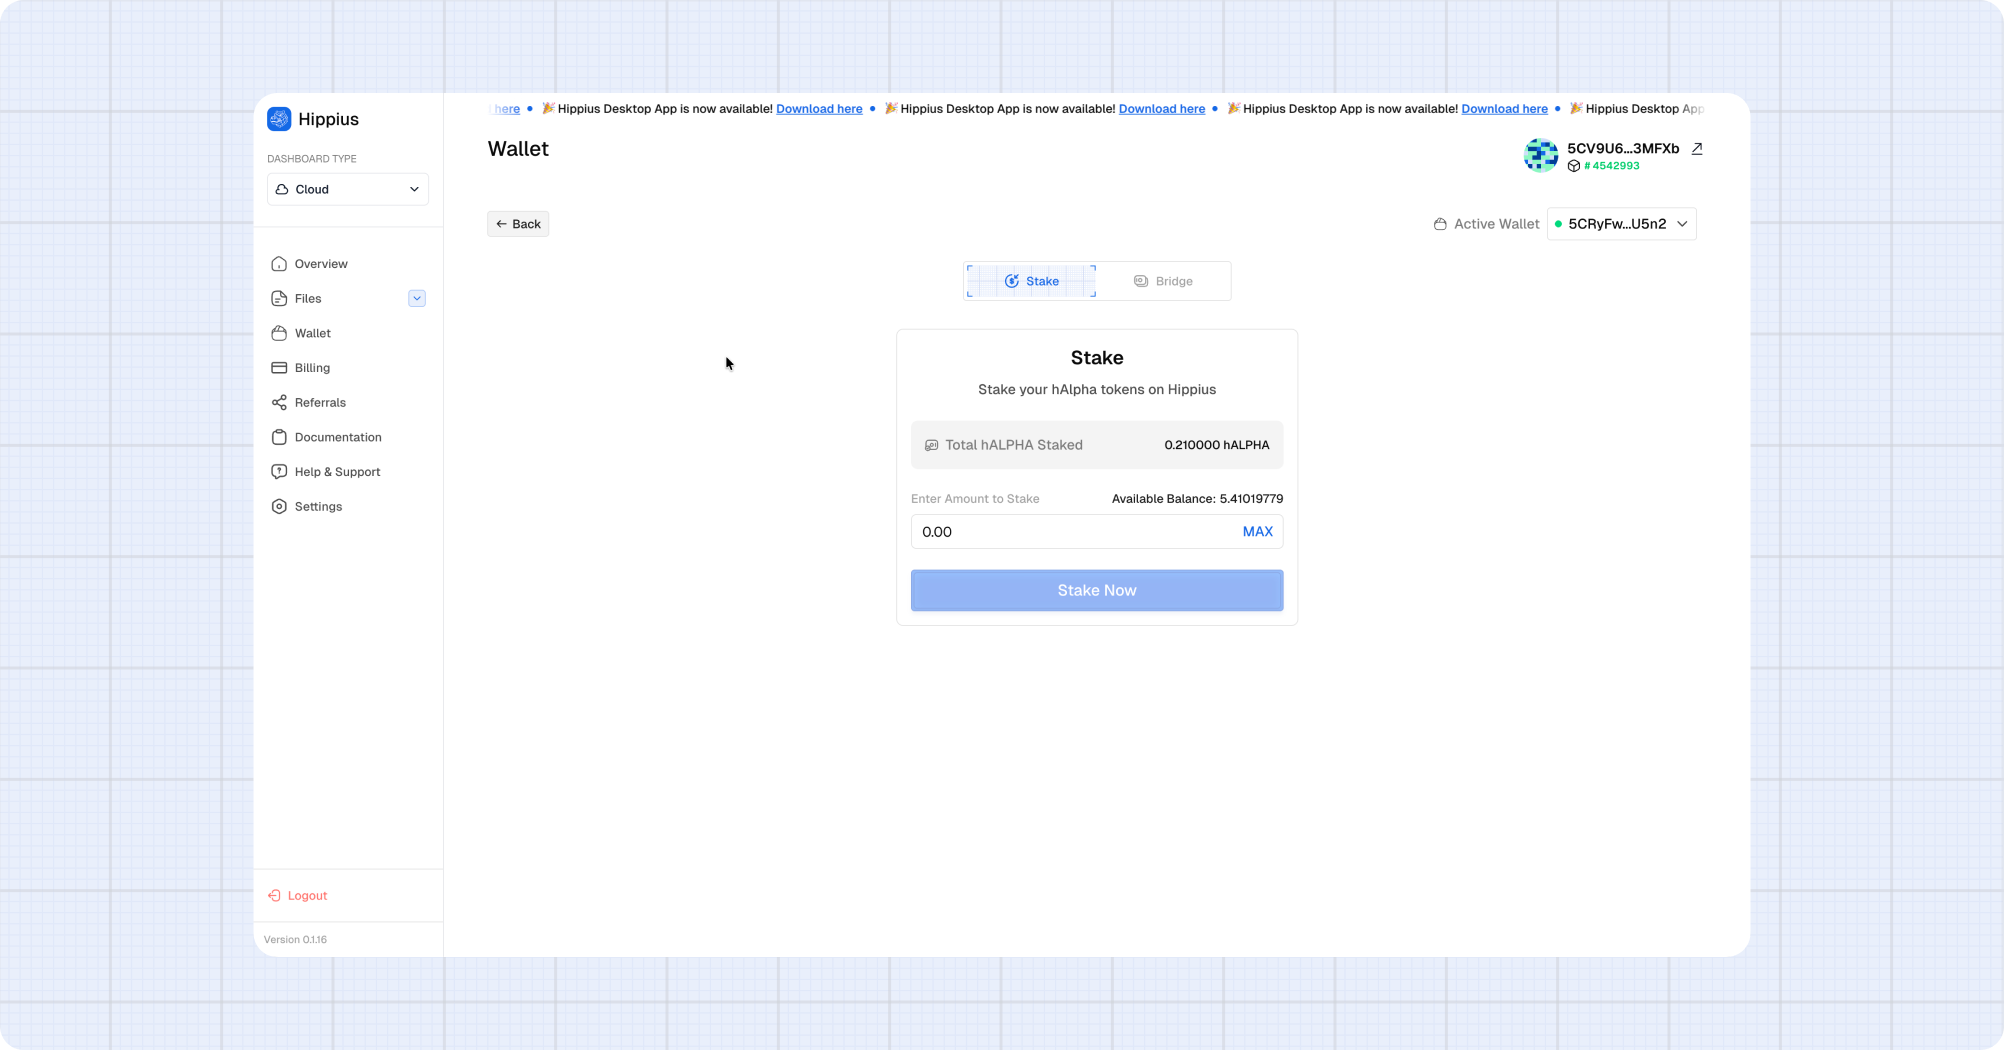Click the account address 5CV9U6...3MFXb
The height and width of the screenshot is (1050, 2004).
pyautogui.click(x=1623, y=148)
